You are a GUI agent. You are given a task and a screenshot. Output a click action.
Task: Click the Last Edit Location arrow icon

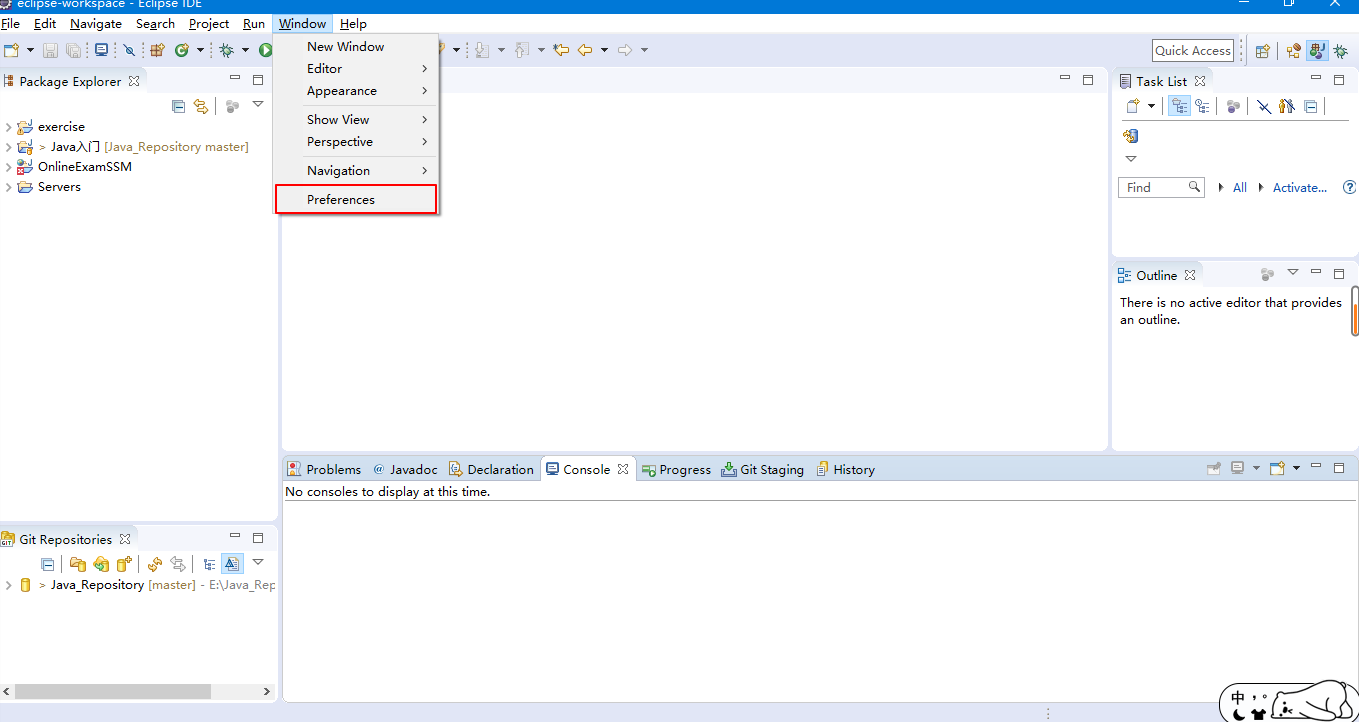pyautogui.click(x=561, y=50)
